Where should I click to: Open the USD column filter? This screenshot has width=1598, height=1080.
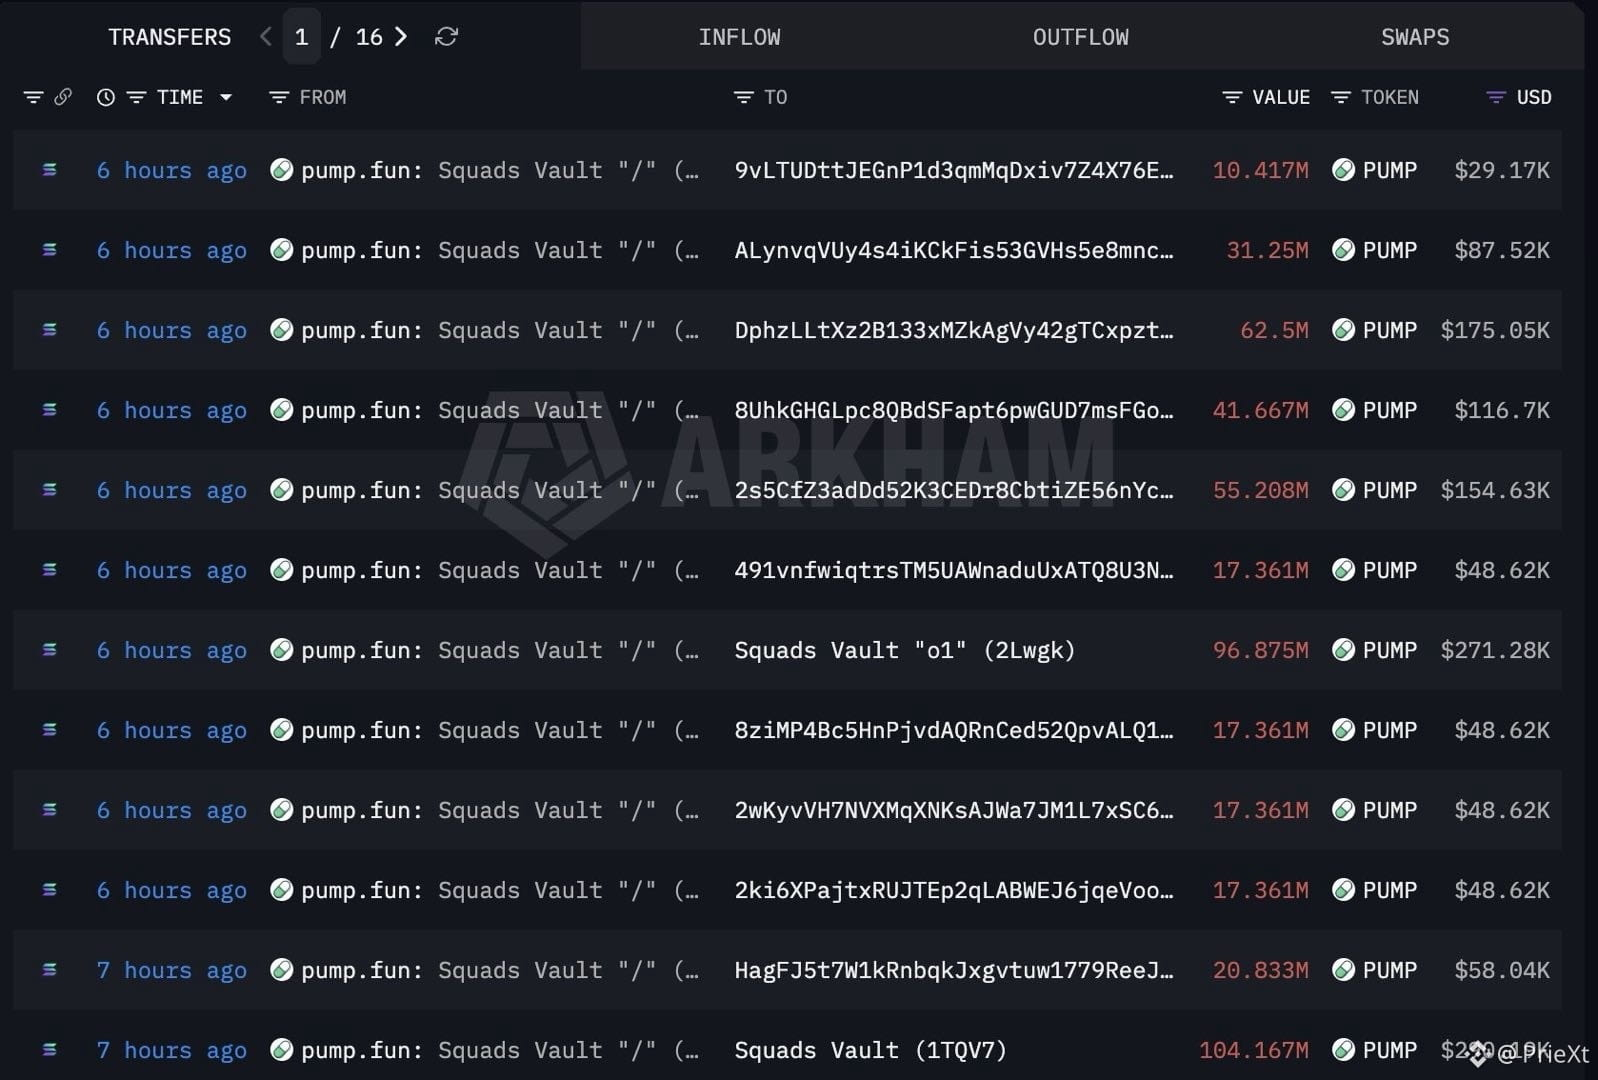click(1496, 97)
